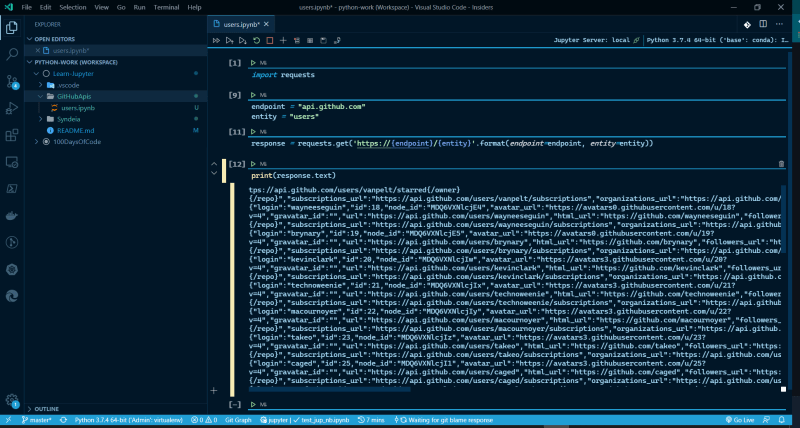This screenshot has width=800, height=428.
Task: Collapse PYTHON-WORK (WORKSPACE) section
Action: pos(30,62)
